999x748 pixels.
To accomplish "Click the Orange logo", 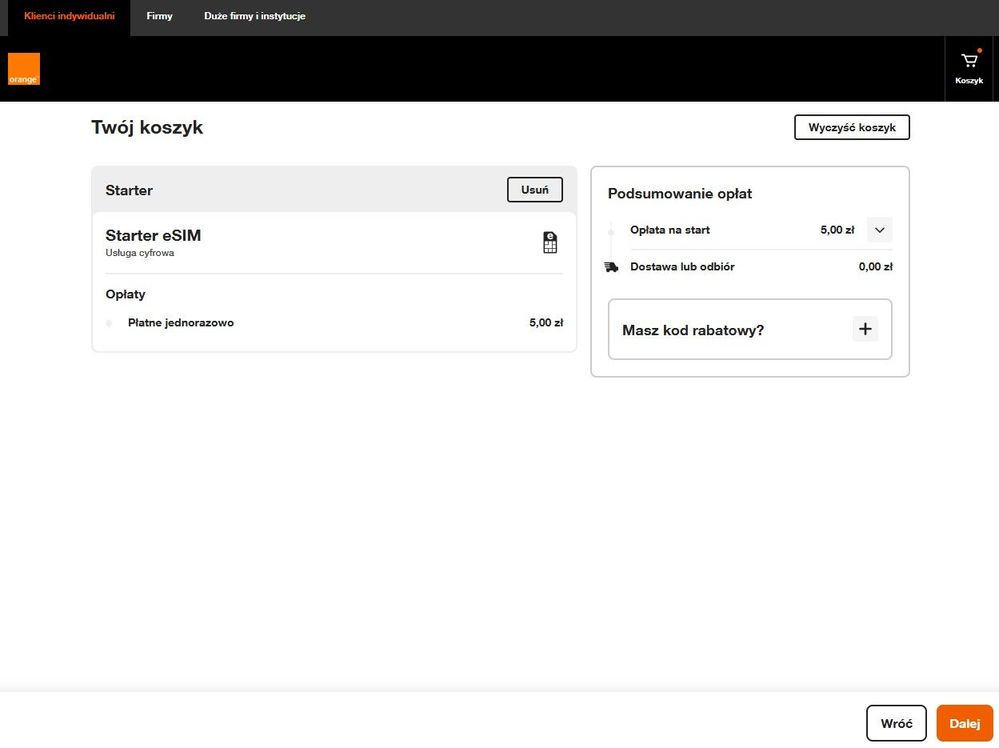I will pos(24,69).
